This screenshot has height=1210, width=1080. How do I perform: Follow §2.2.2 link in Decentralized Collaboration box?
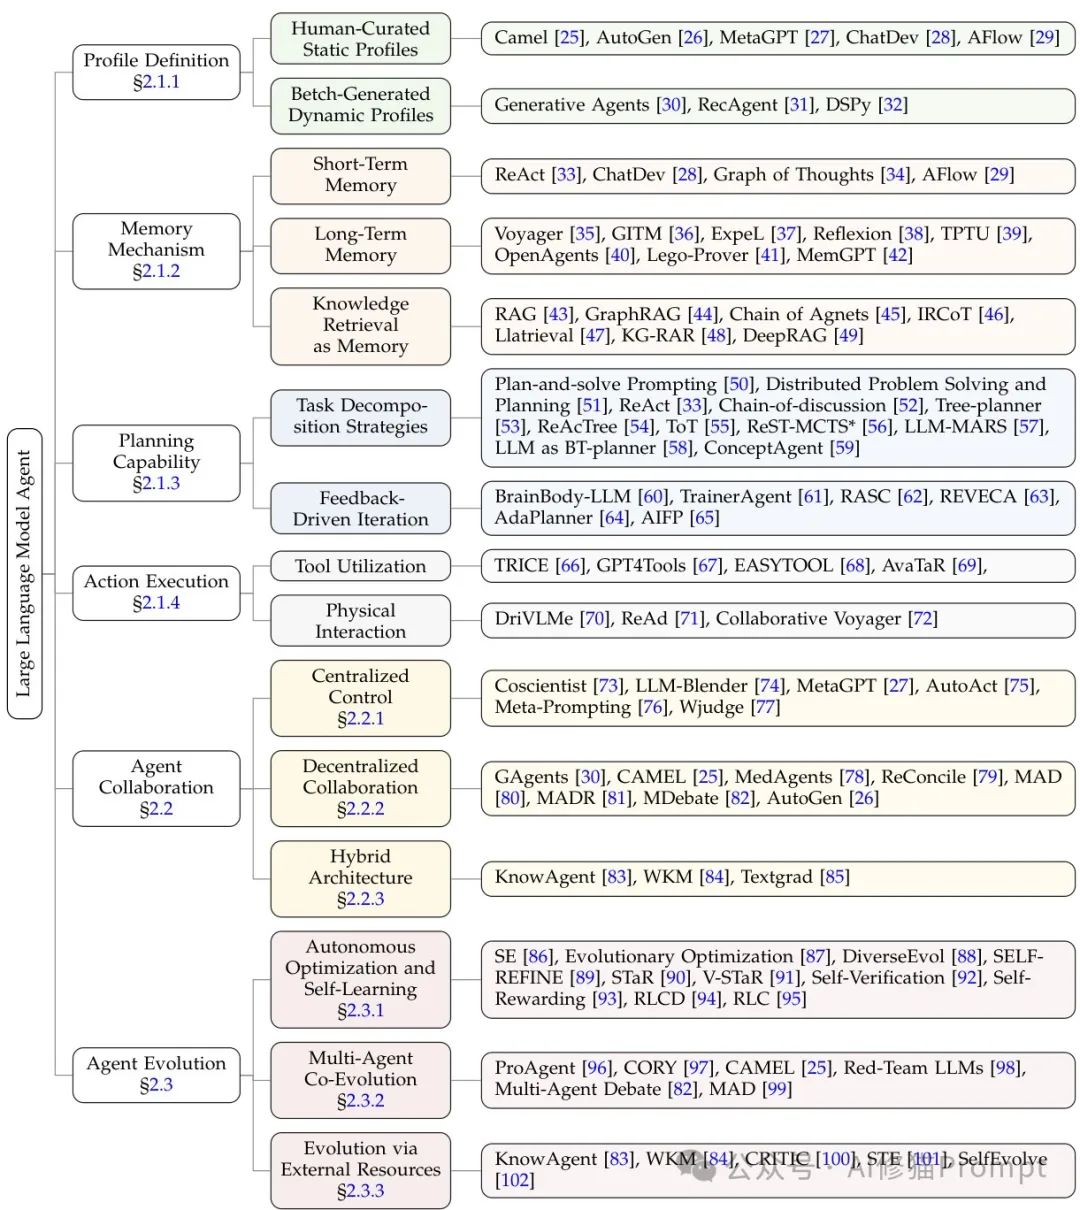pyautogui.click(x=360, y=808)
